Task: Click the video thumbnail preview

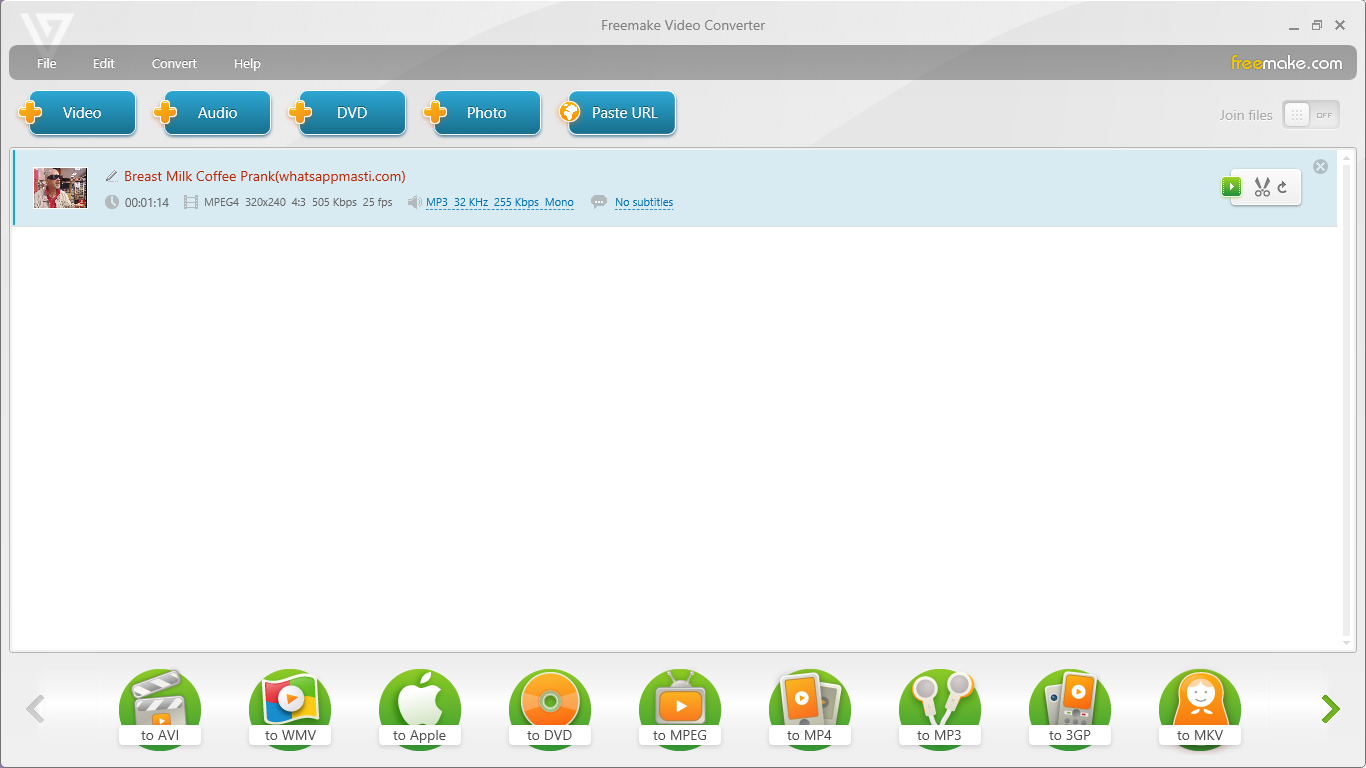Action: click(61, 188)
